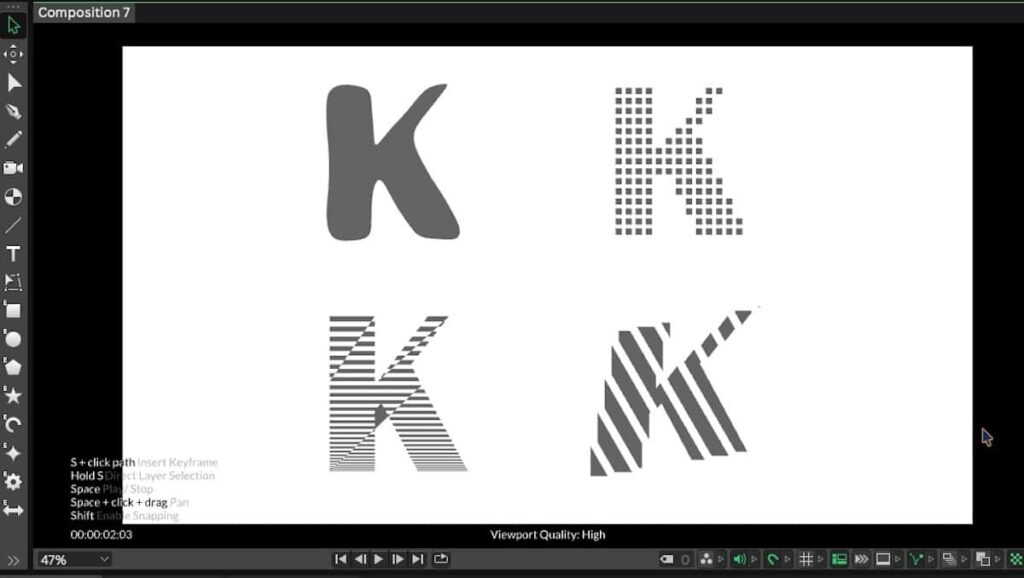Viewport: 1024px width, 578px height.
Task: Toggle the green speaker audio button
Action: pos(739,559)
